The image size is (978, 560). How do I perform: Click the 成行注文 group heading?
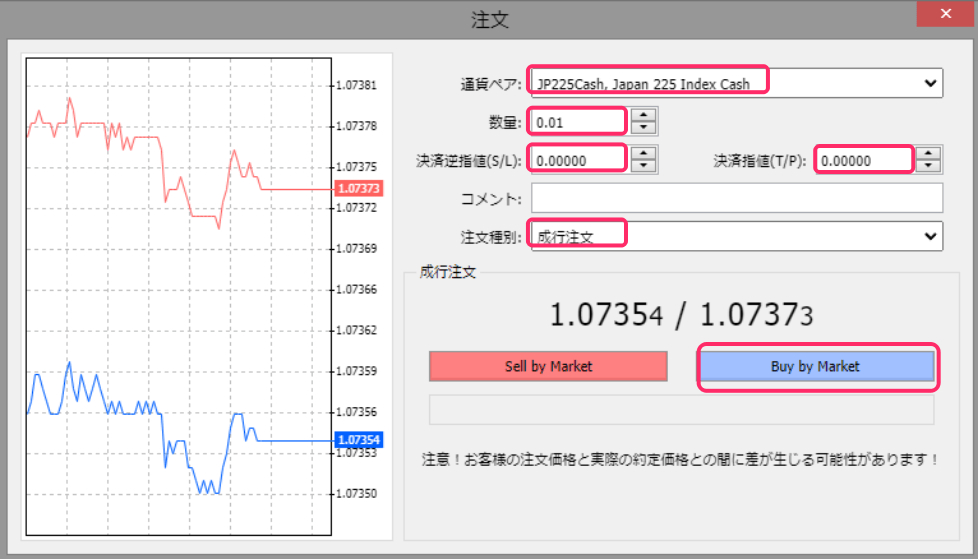[x=448, y=272]
